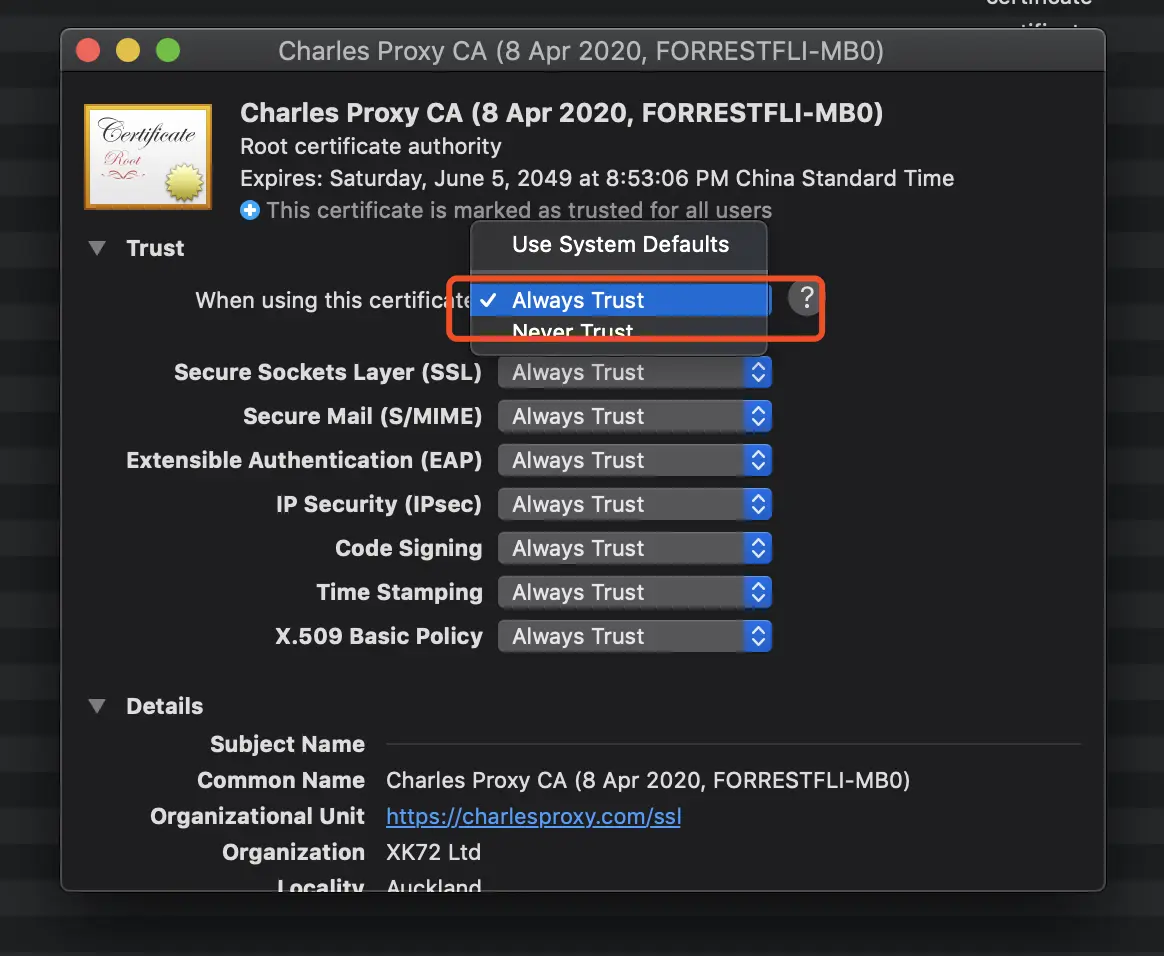This screenshot has width=1164, height=956.
Task: Click the Expires Saturday, June 5, 2049 line
Action: 597,178
